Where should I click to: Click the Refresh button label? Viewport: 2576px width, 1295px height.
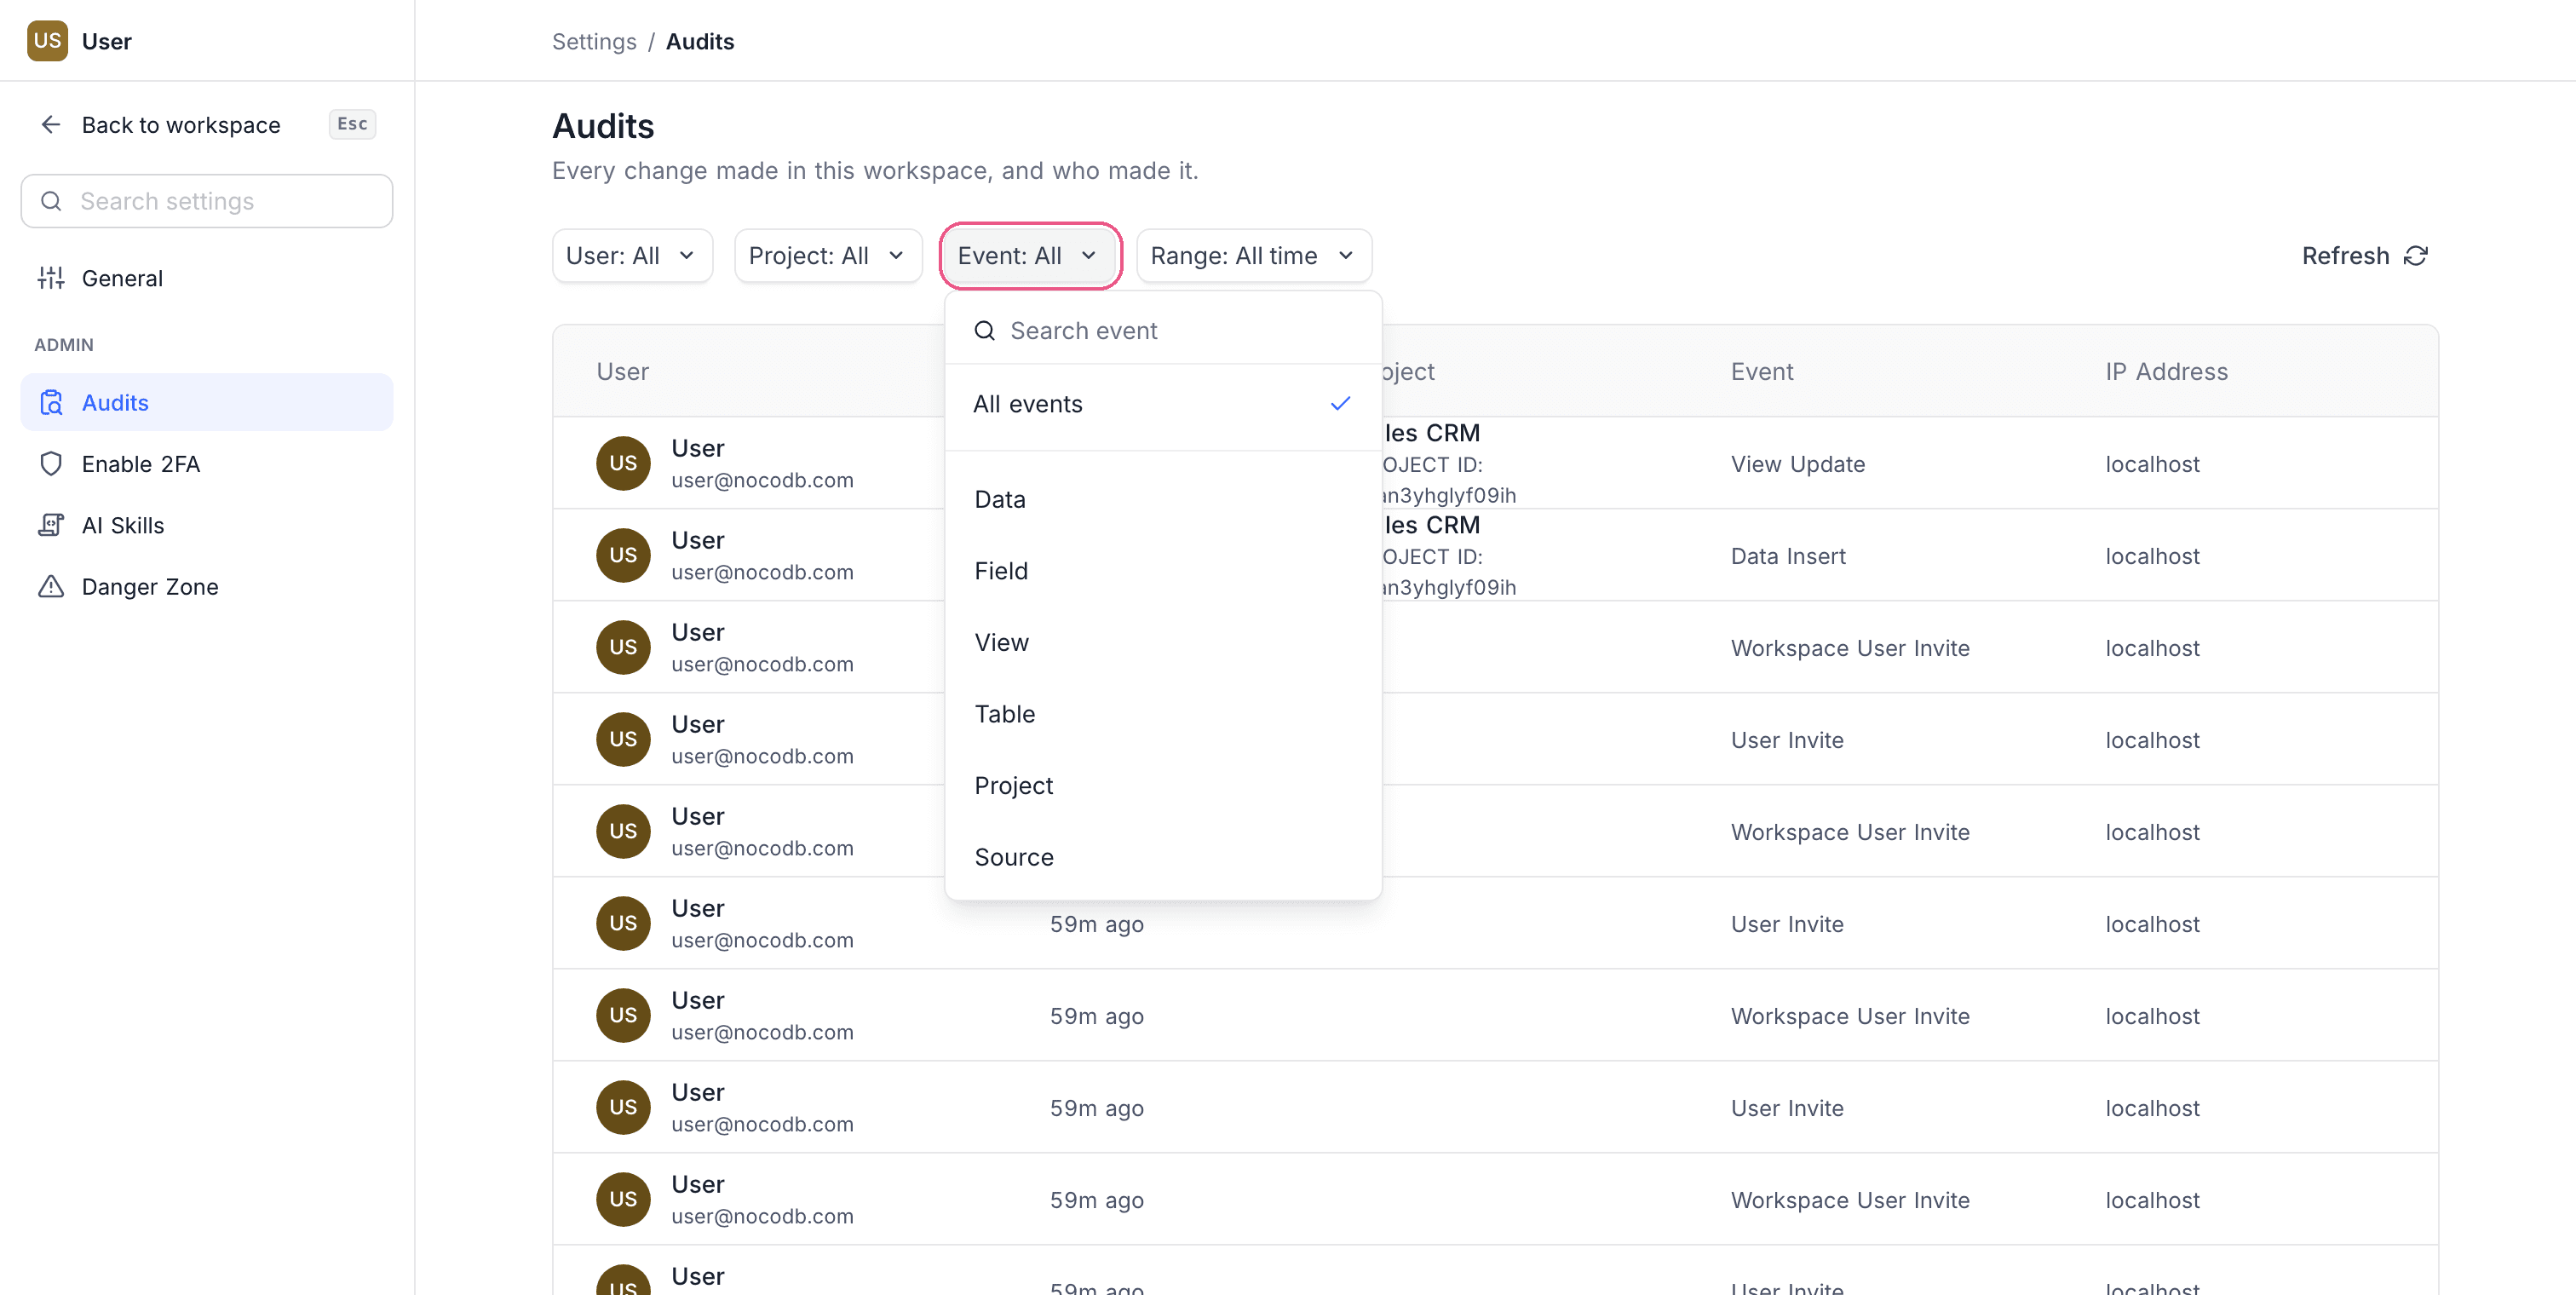tap(2345, 256)
